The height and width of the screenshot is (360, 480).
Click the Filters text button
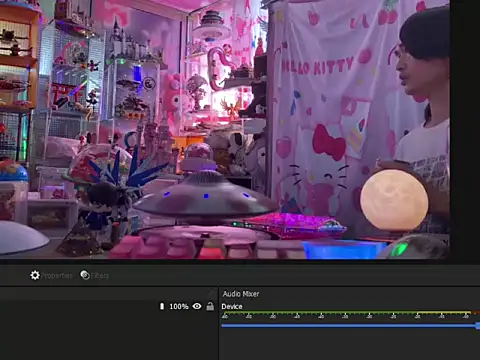click(100, 276)
